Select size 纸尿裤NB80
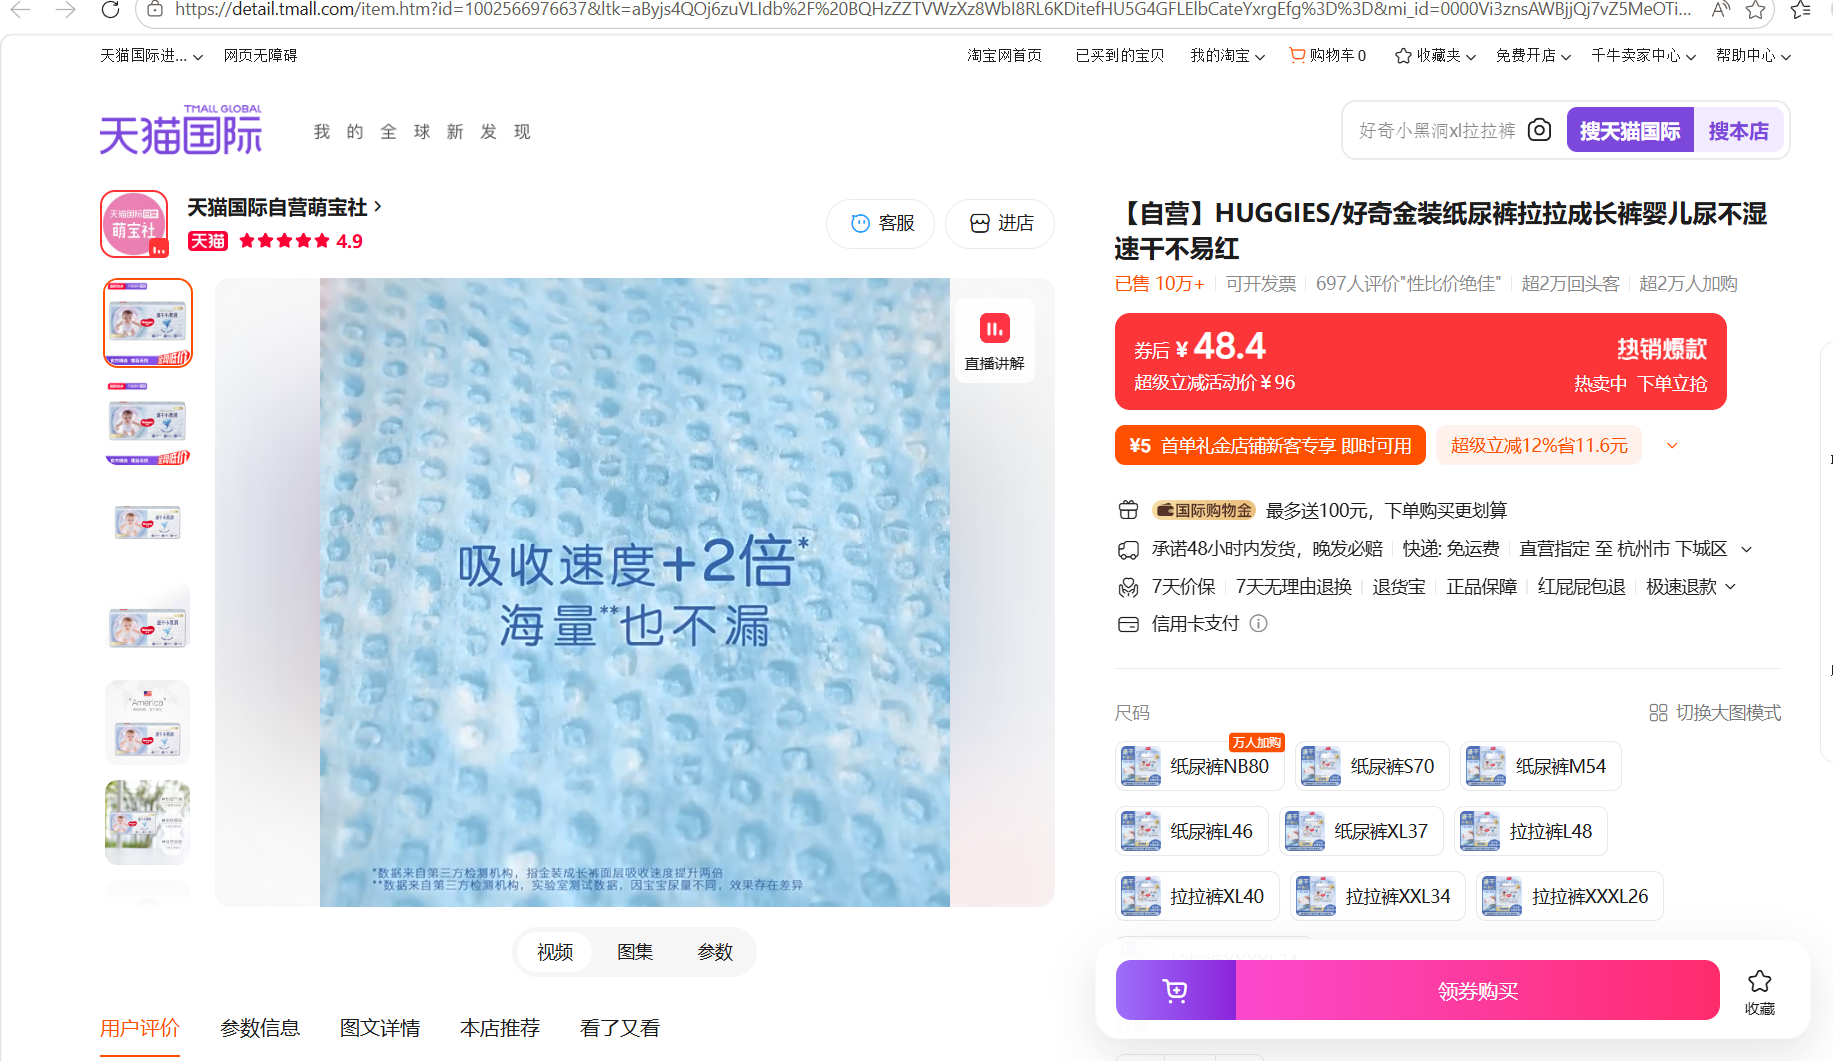 click(1201, 767)
